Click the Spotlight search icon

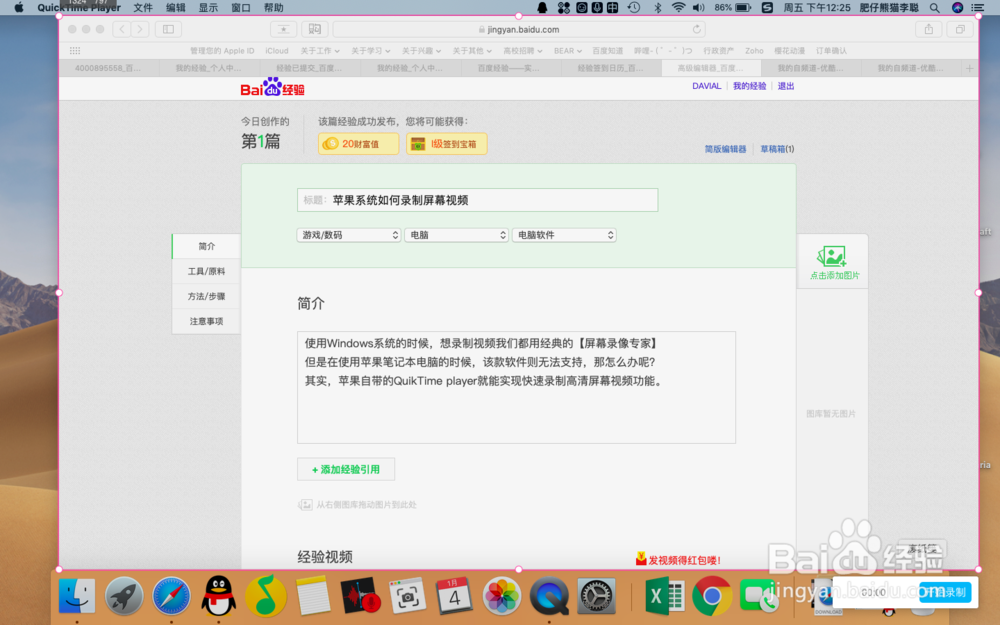(x=934, y=7)
